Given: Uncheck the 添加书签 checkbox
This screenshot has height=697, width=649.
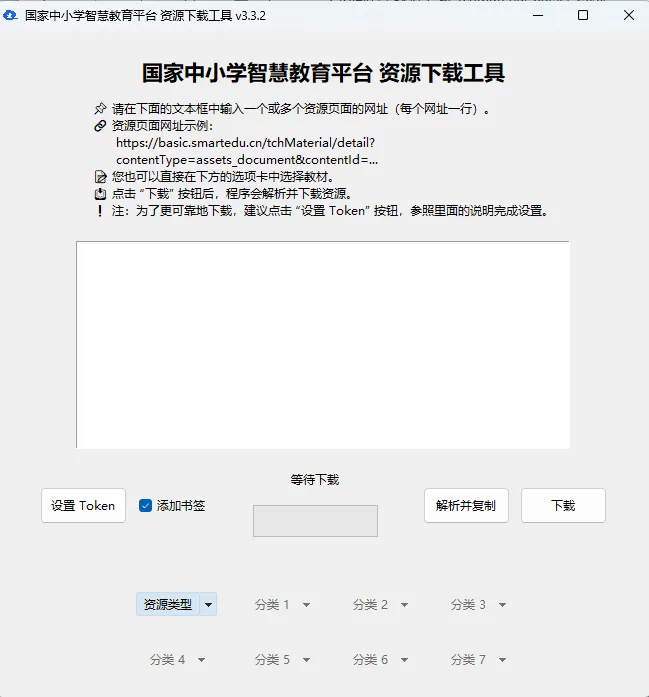Looking at the screenshot, I should coord(145,505).
